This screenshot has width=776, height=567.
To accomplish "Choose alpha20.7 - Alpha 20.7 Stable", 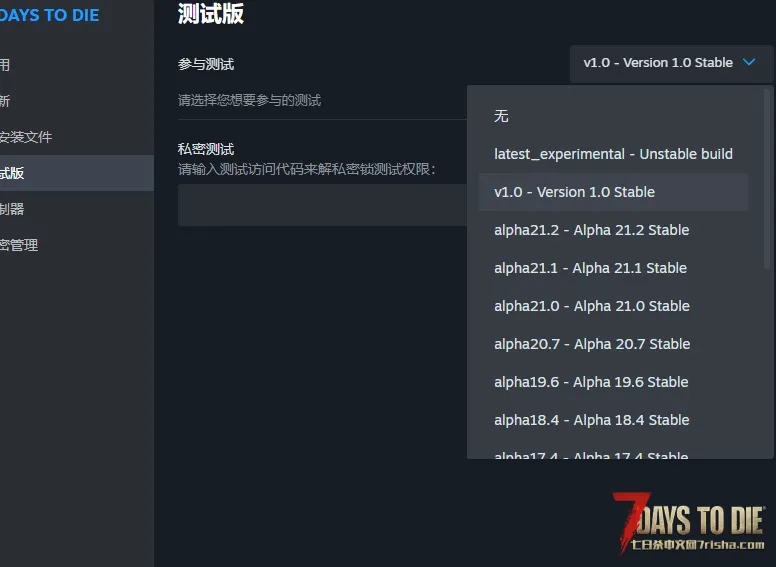I will coord(613,344).
